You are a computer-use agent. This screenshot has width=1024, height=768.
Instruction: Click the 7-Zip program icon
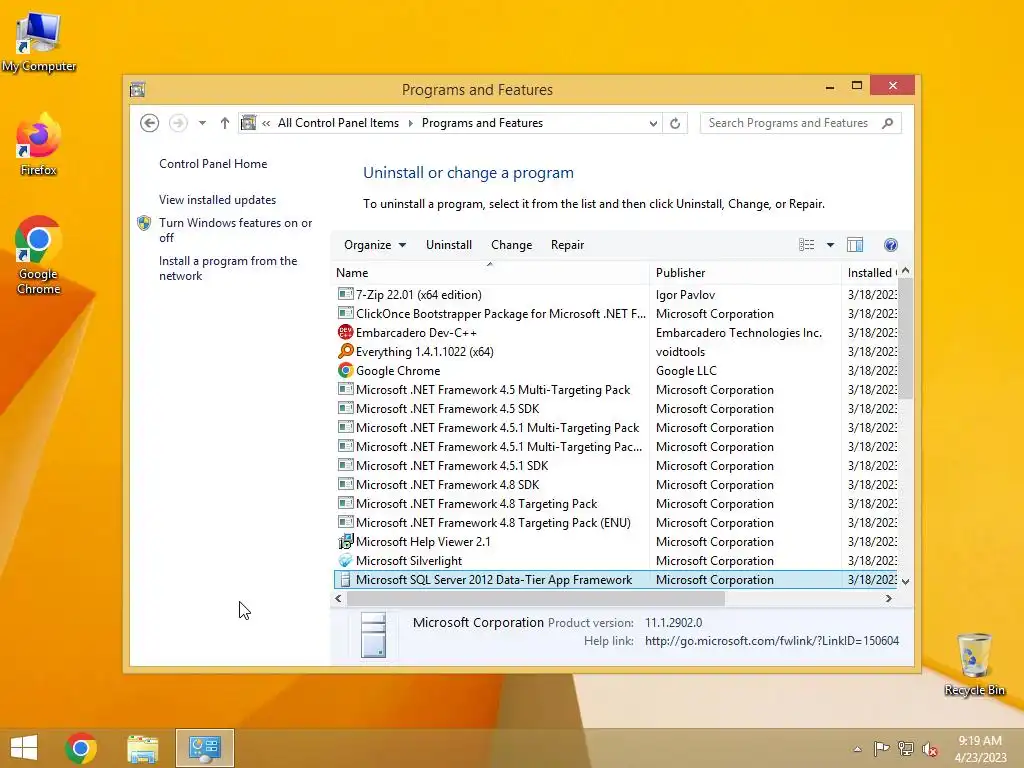tap(345, 295)
